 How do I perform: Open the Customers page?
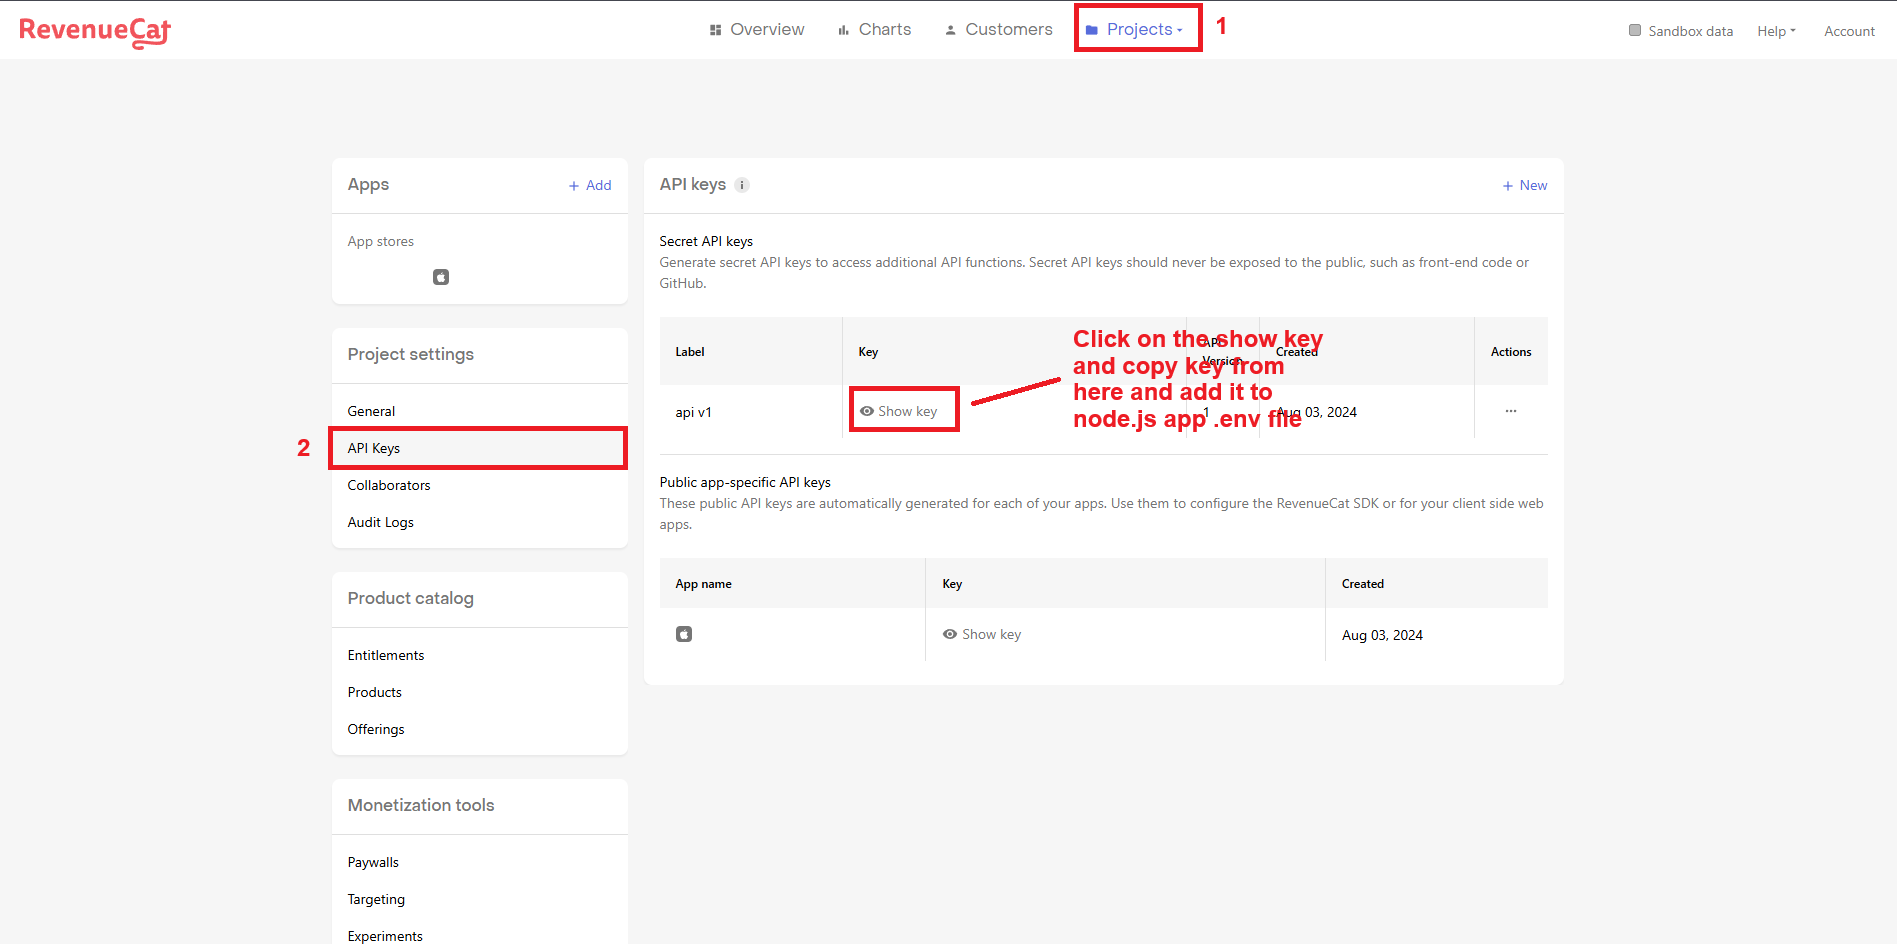coord(999,29)
